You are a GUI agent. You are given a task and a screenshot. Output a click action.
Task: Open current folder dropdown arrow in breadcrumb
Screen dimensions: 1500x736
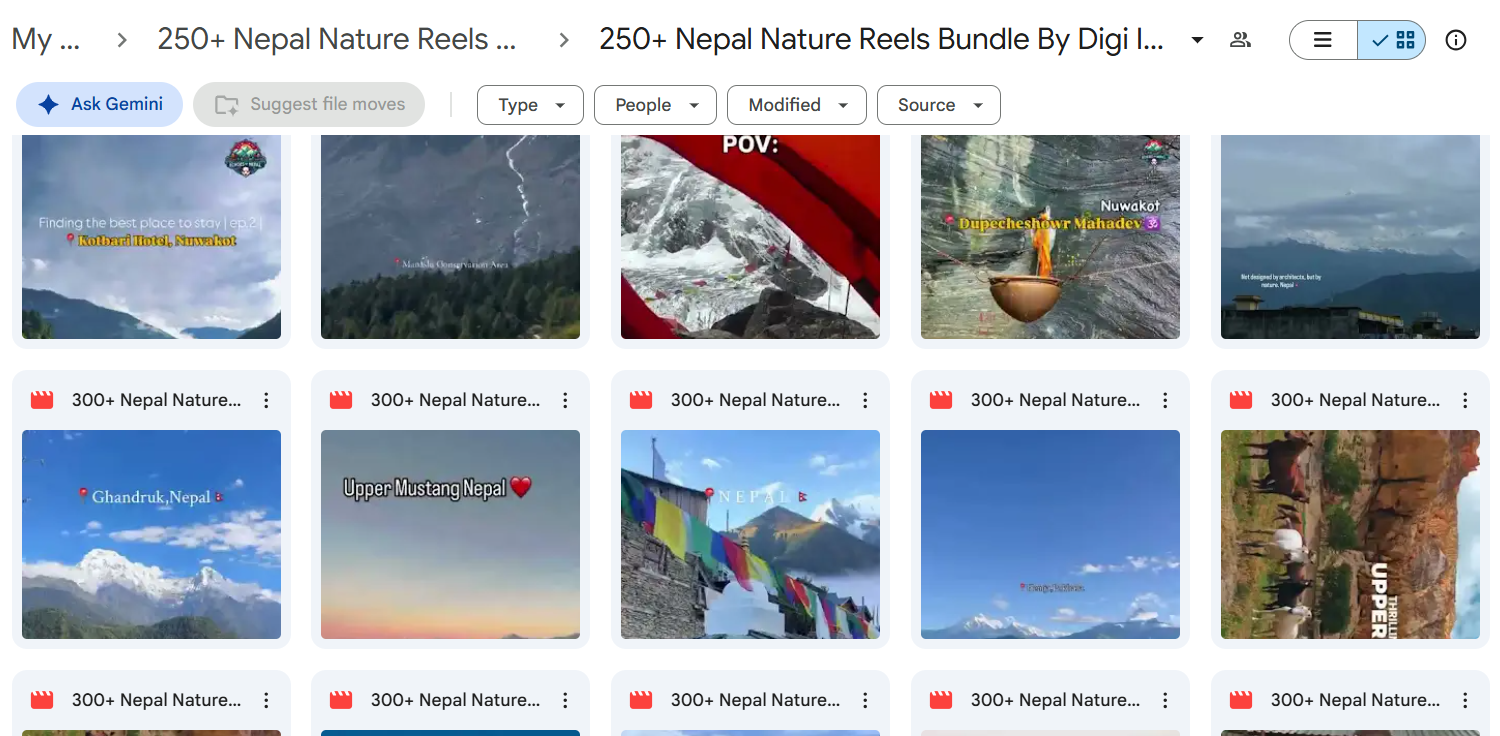coord(1197,41)
